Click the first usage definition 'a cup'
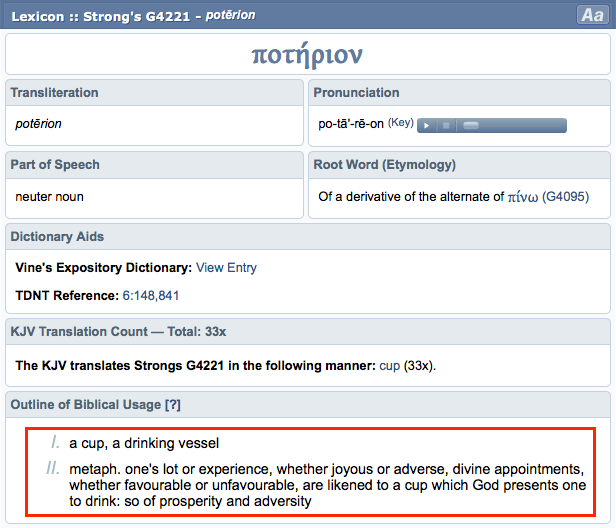 [144, 443]
